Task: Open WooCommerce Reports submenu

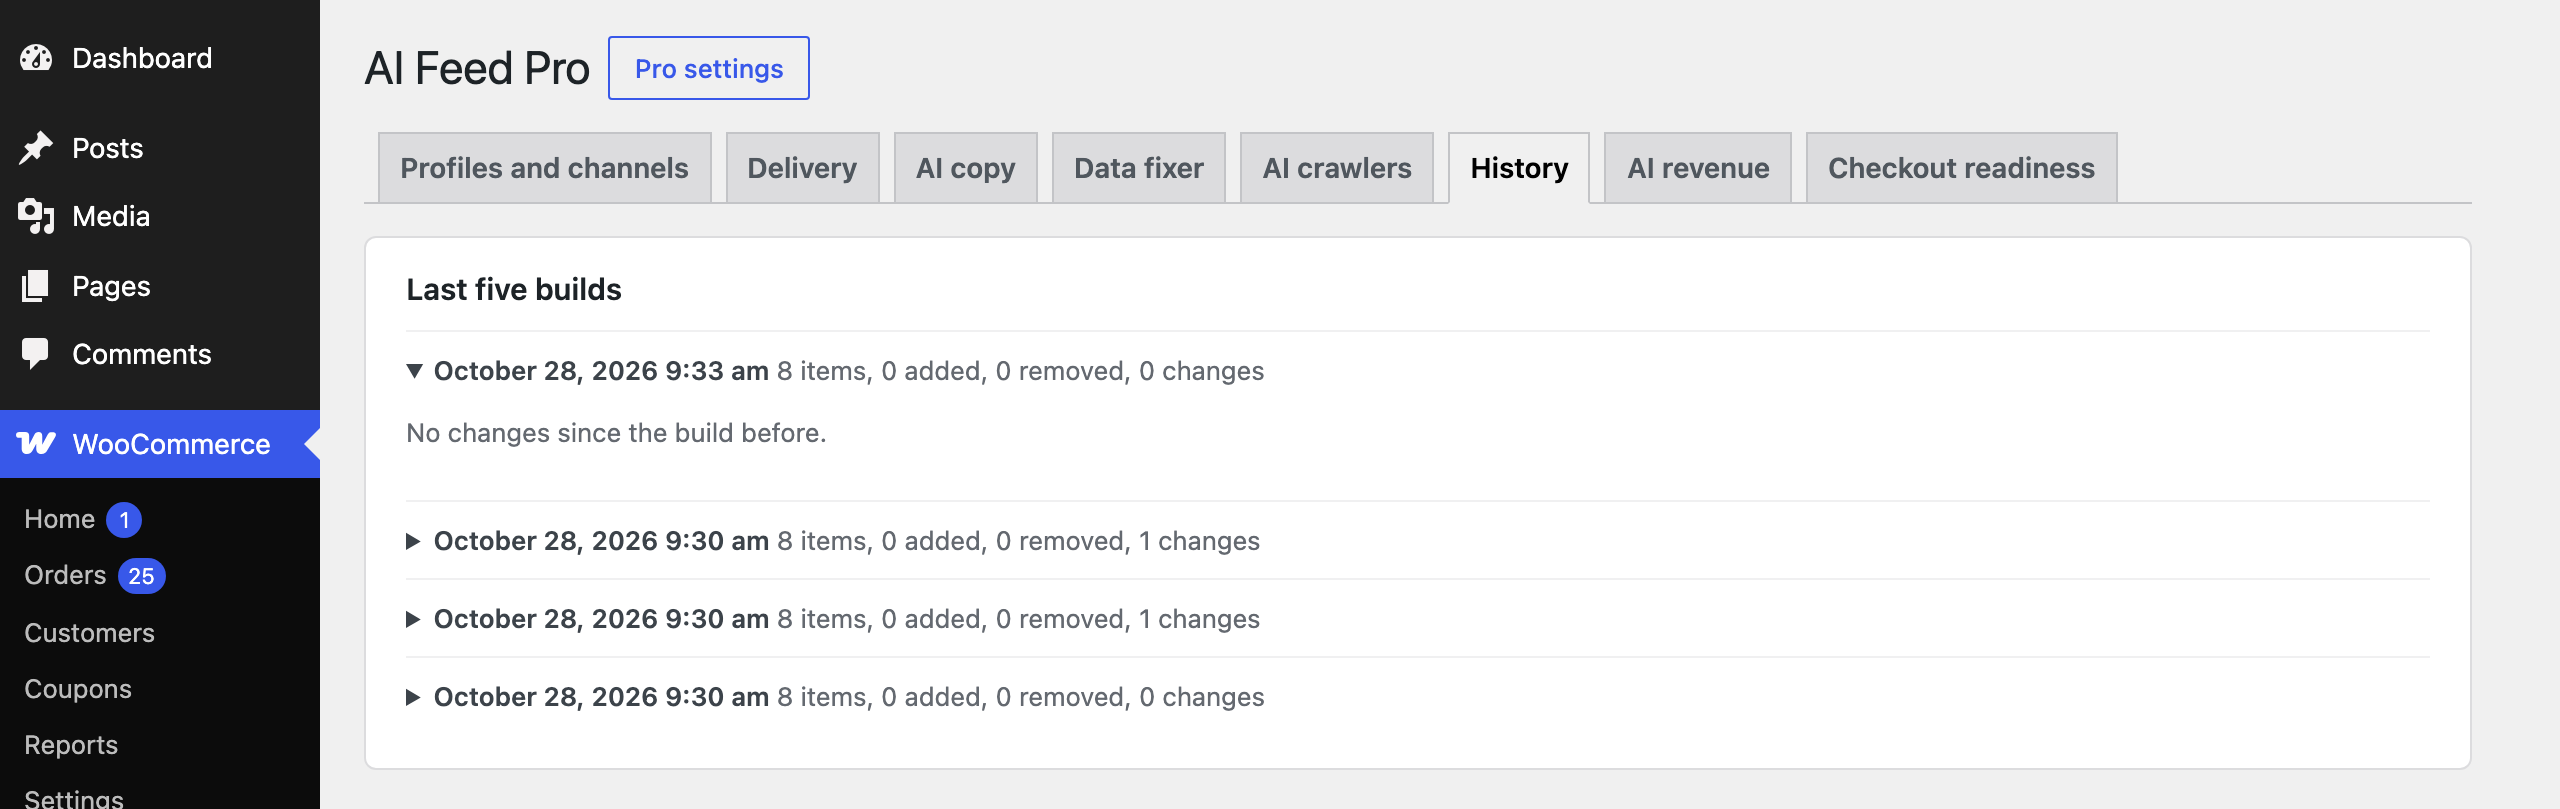Action: pos(71,745)
